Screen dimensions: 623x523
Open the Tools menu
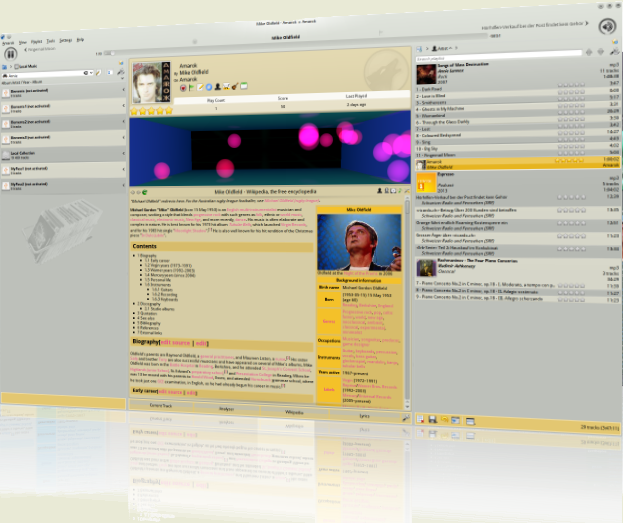pyautogui.click(x=51, y=41)
